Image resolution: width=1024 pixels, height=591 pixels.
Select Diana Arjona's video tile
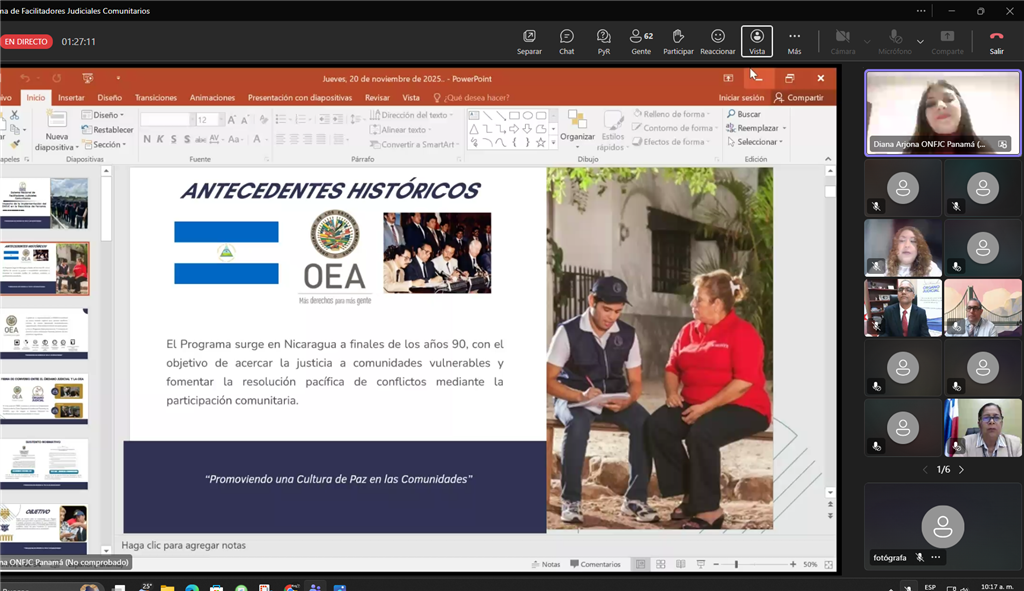coord(942,112)
